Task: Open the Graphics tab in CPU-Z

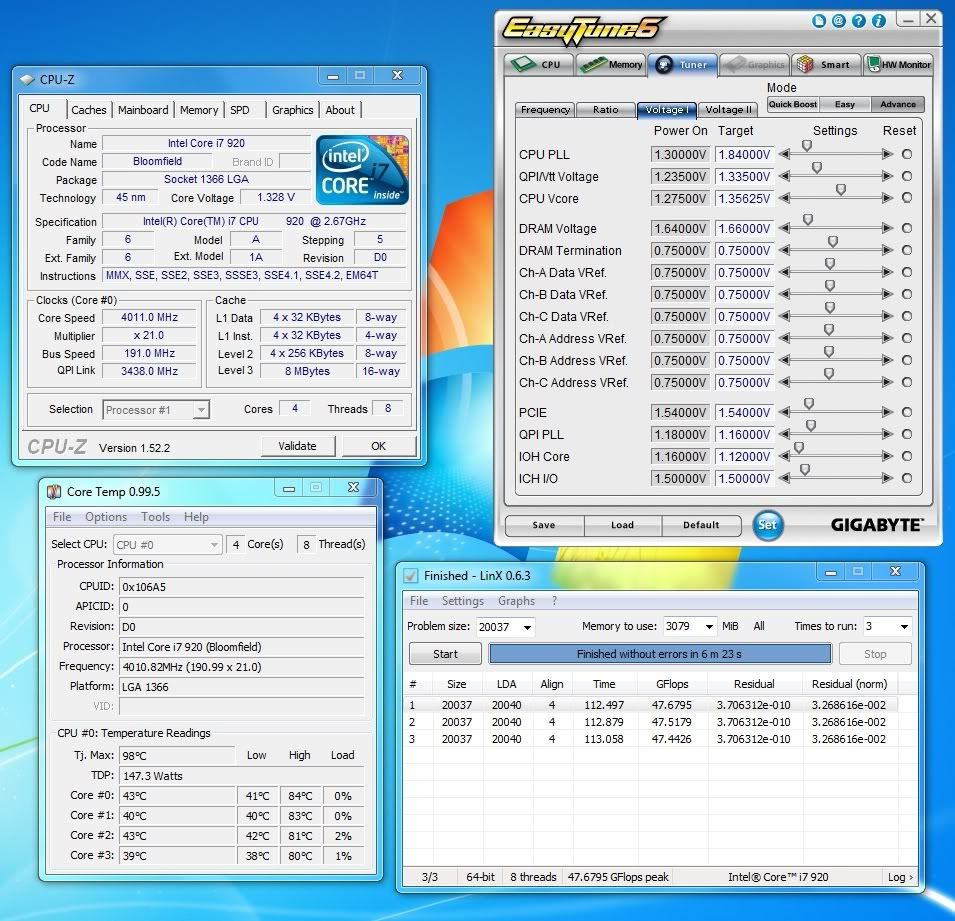Action: point(292,110)
